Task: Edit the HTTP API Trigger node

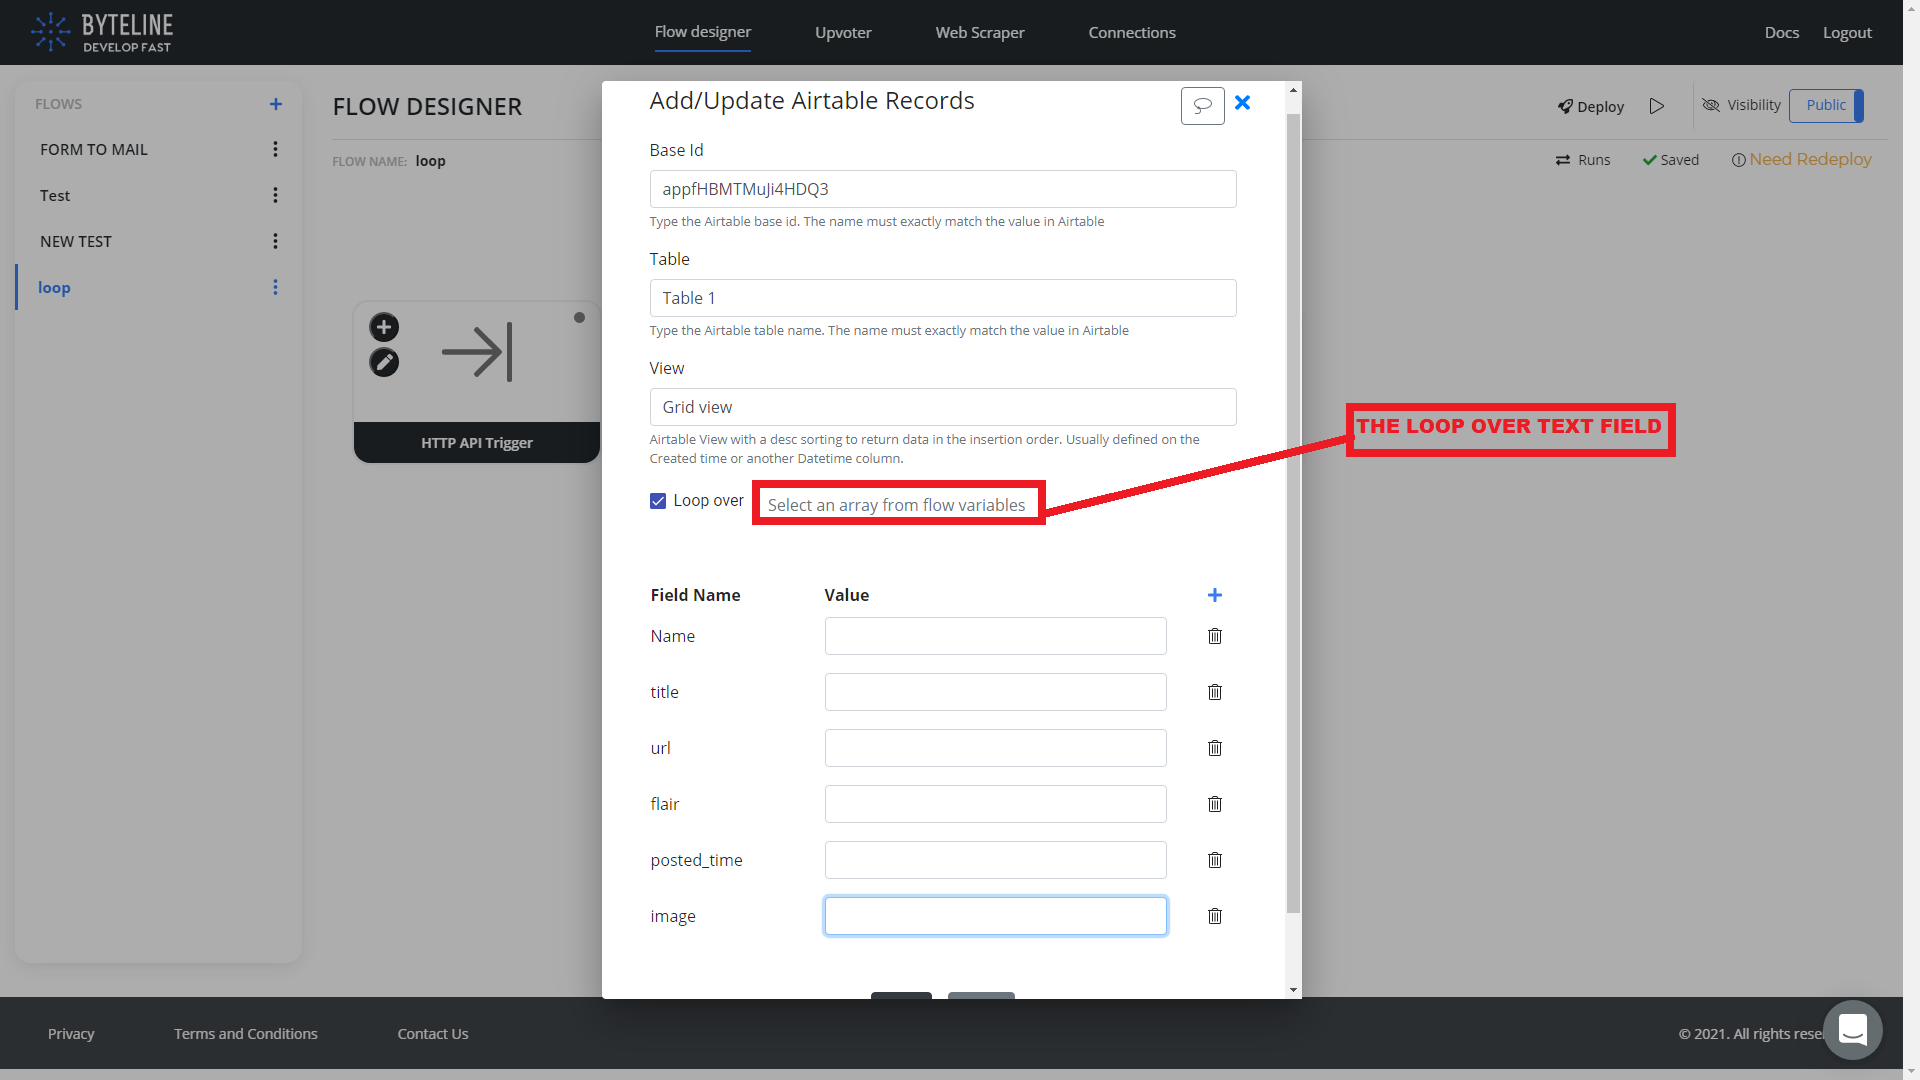Action: tap(384, 362)
